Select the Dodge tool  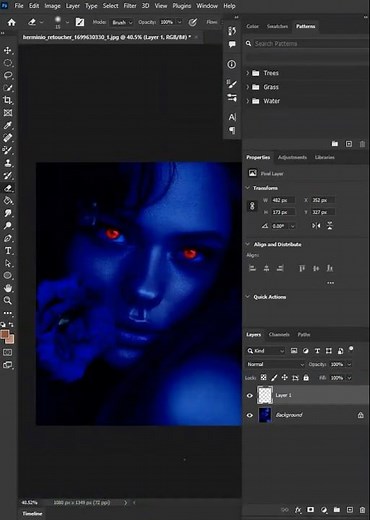point(8,226)
